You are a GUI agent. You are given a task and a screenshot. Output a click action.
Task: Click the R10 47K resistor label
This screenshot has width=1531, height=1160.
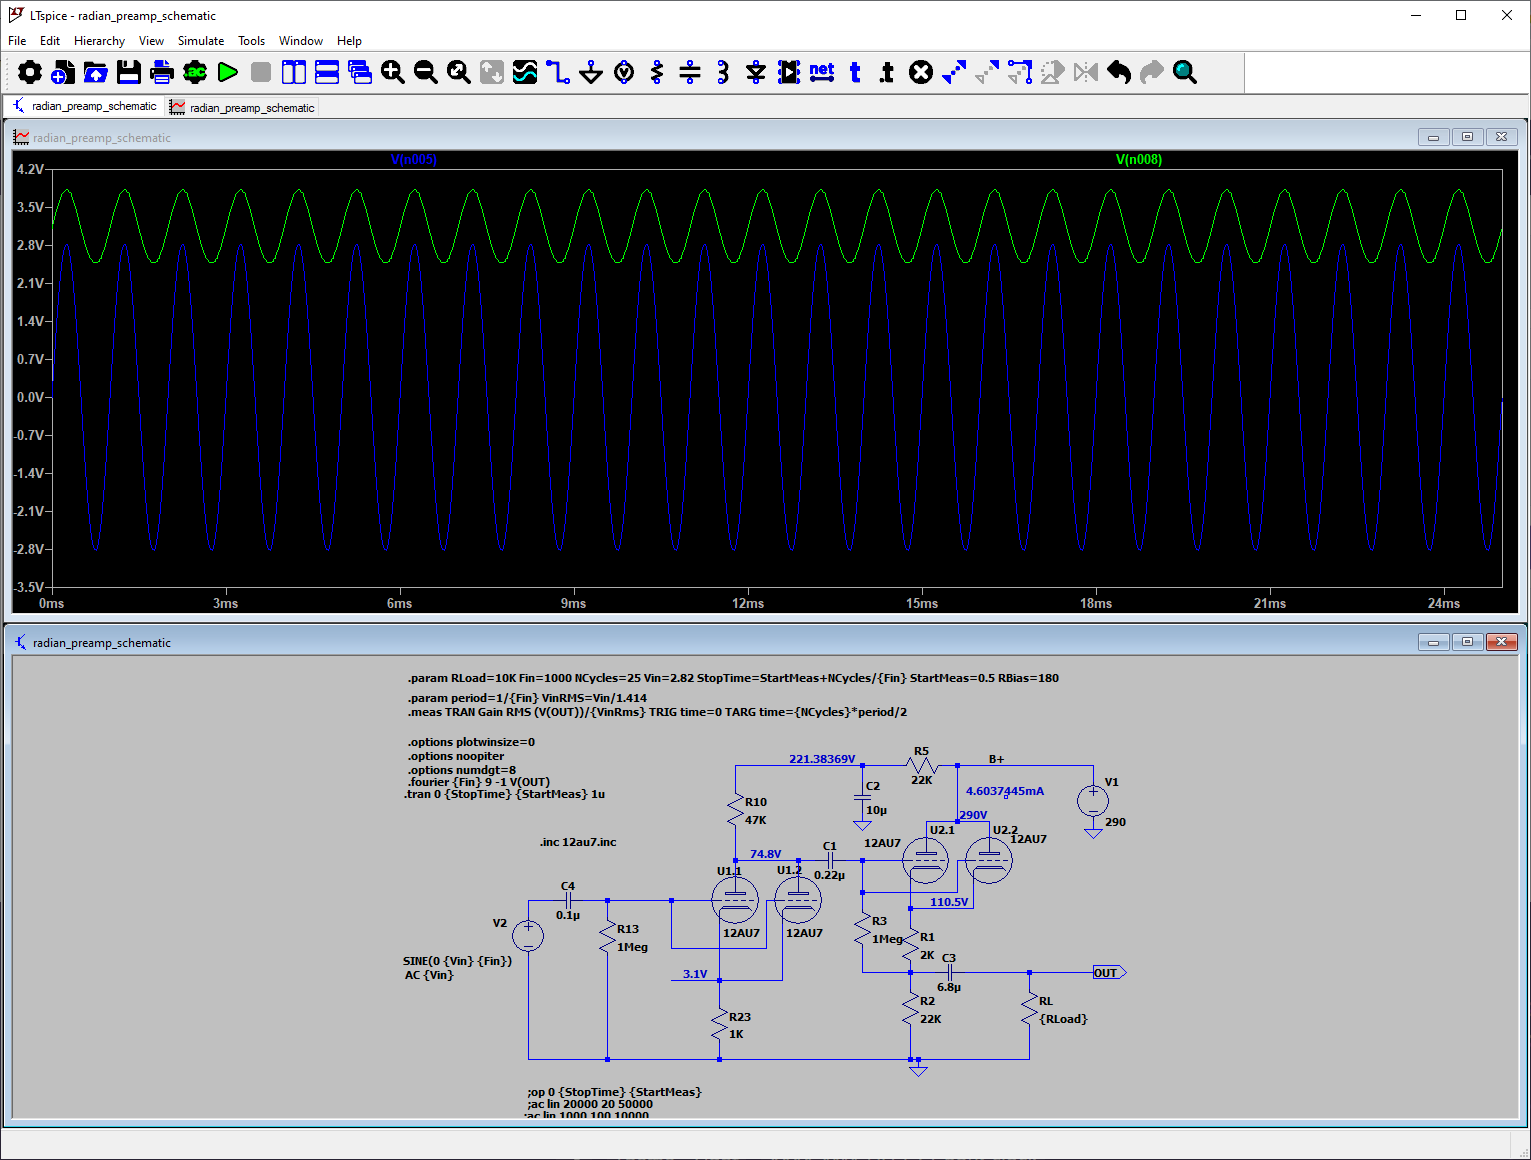pos(756,811)
